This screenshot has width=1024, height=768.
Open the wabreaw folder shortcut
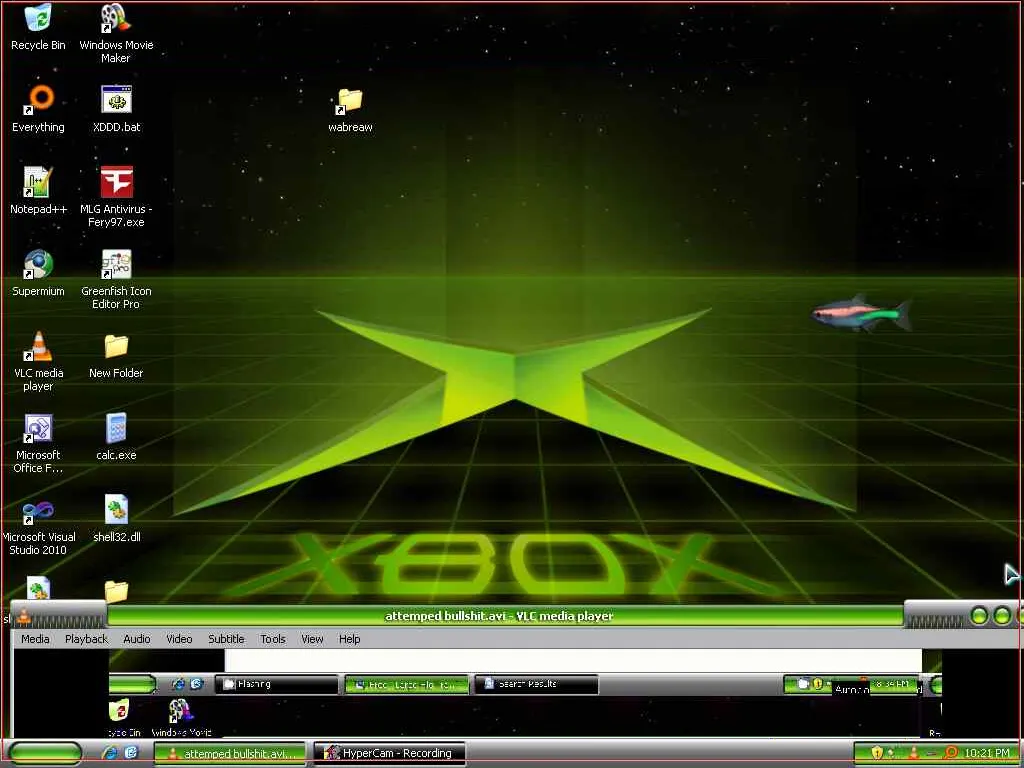pyautogui.click(x=350, y=110)
